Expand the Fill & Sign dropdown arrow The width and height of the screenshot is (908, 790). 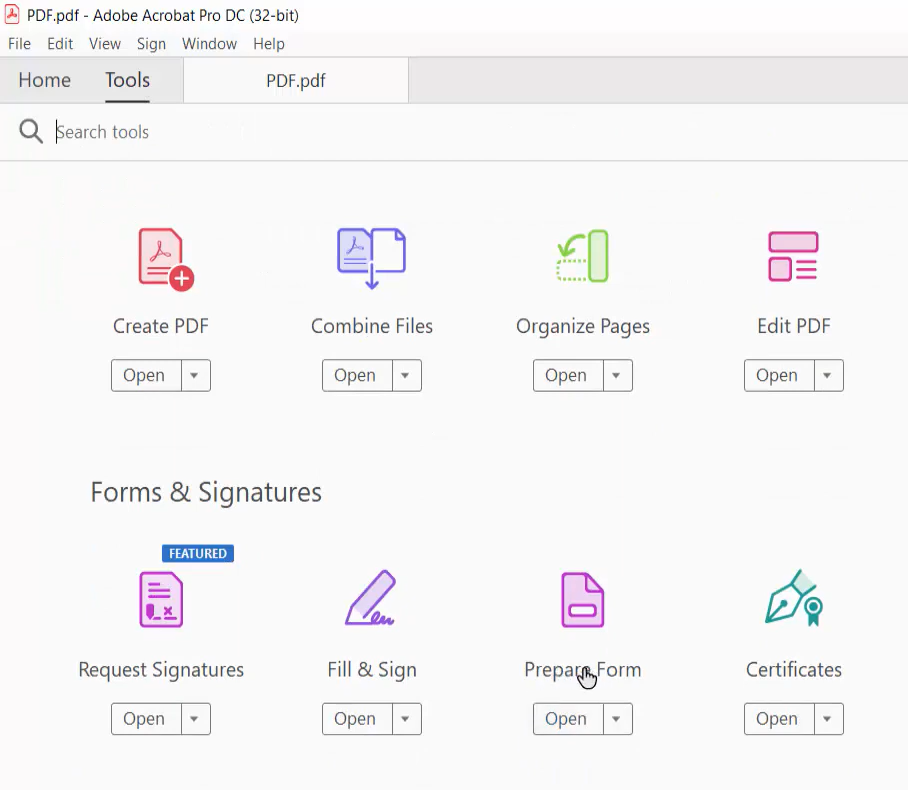pos(406,719)
